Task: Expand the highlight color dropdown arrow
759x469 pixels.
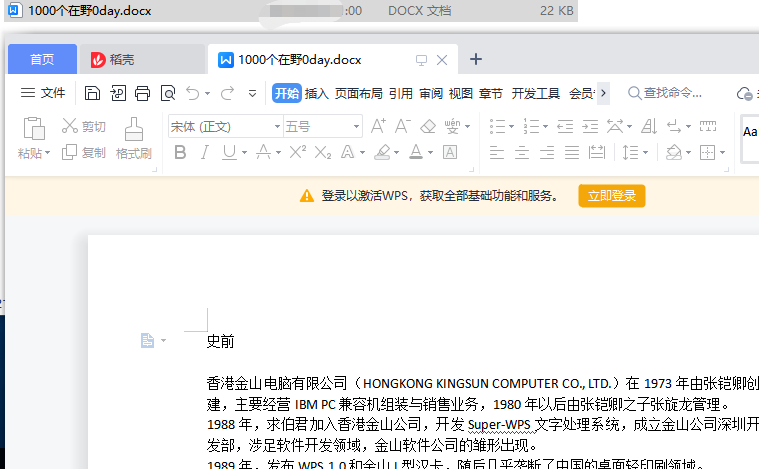Action: coord(396,153)
